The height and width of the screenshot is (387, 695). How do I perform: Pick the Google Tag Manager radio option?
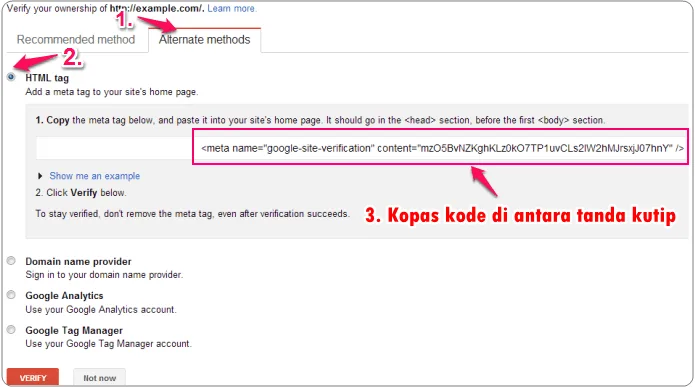[11, 329]
